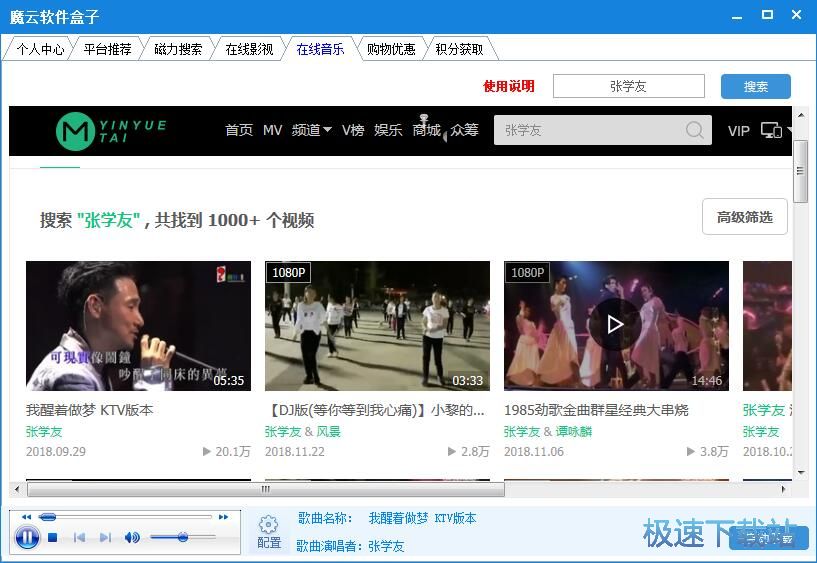Open the 我醒着做梦 KTV版本 thumbnail

[x=138, y=326]
